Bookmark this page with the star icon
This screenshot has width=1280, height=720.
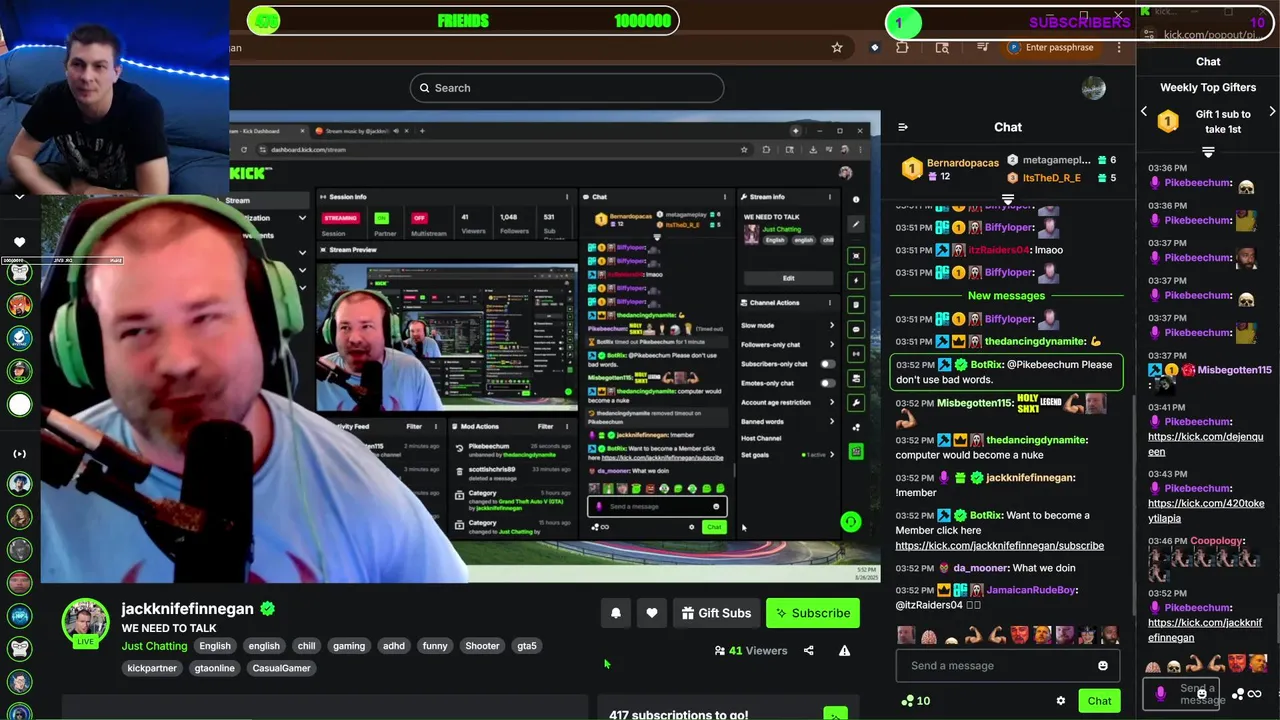(x=837, y=47)
